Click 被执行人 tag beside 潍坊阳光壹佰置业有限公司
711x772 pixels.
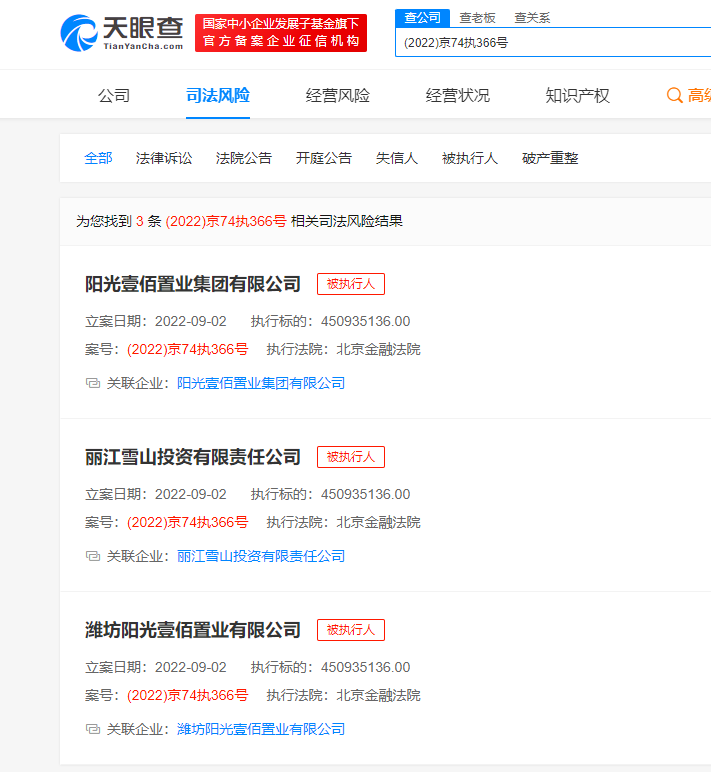(351, 630)
